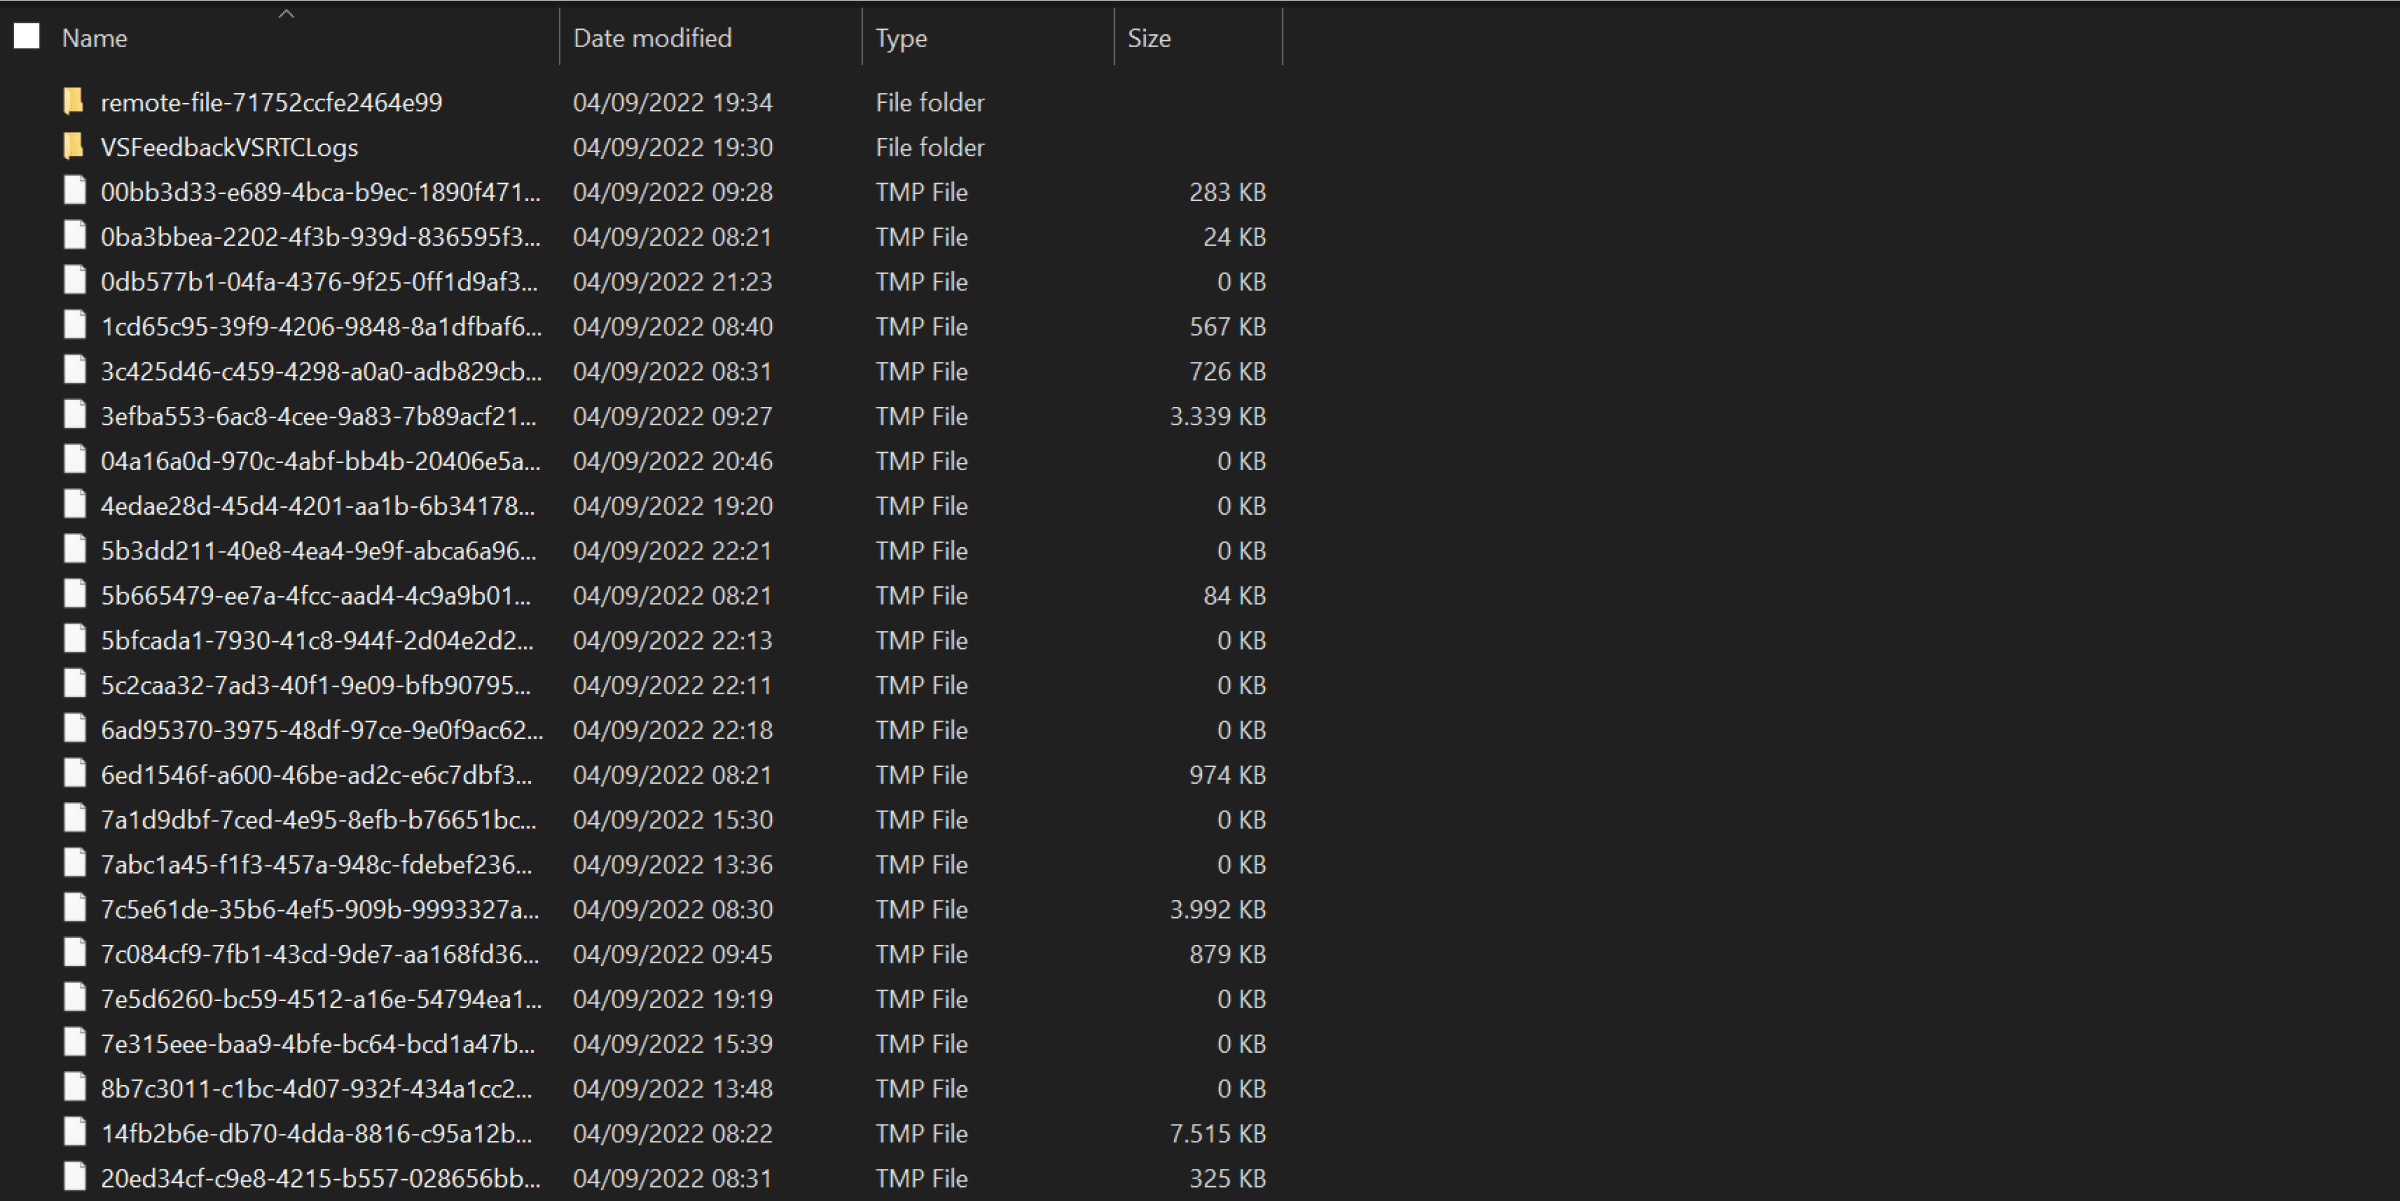Click the file icon for 5b665479-ee7a
This screenshot has height=1201, width=2400.
[74, 594]
